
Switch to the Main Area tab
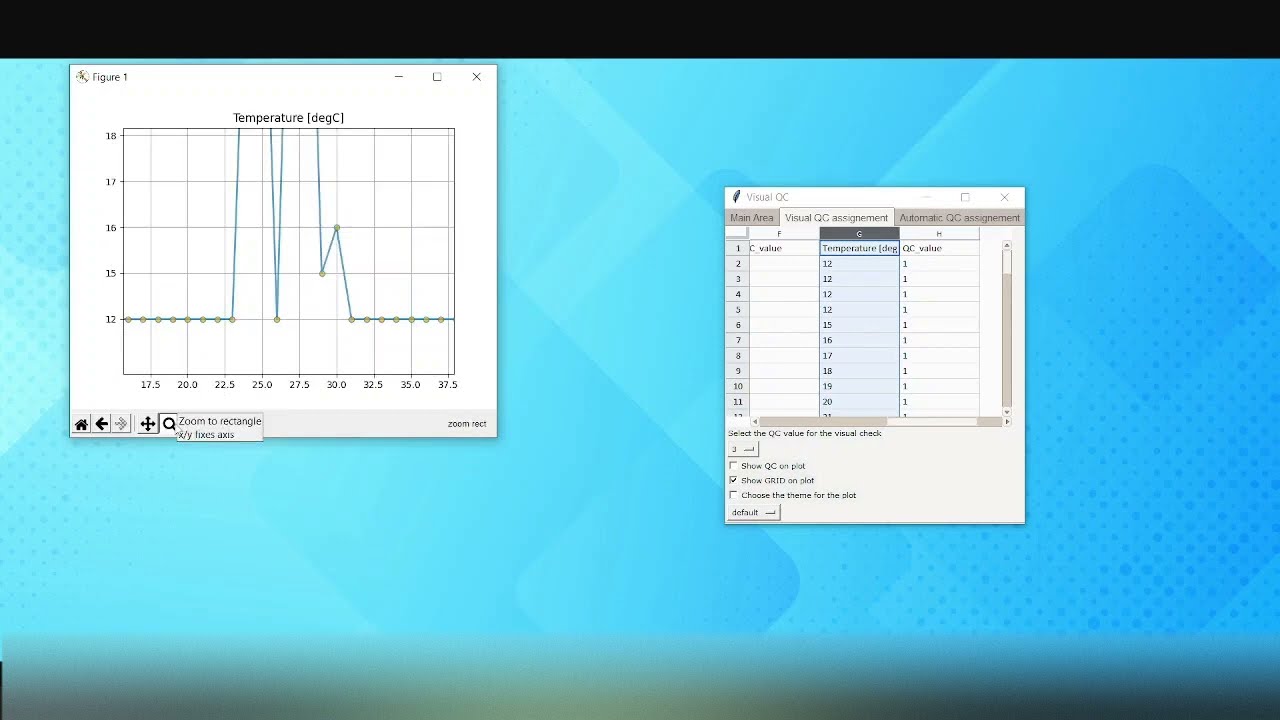coord(752,218)
